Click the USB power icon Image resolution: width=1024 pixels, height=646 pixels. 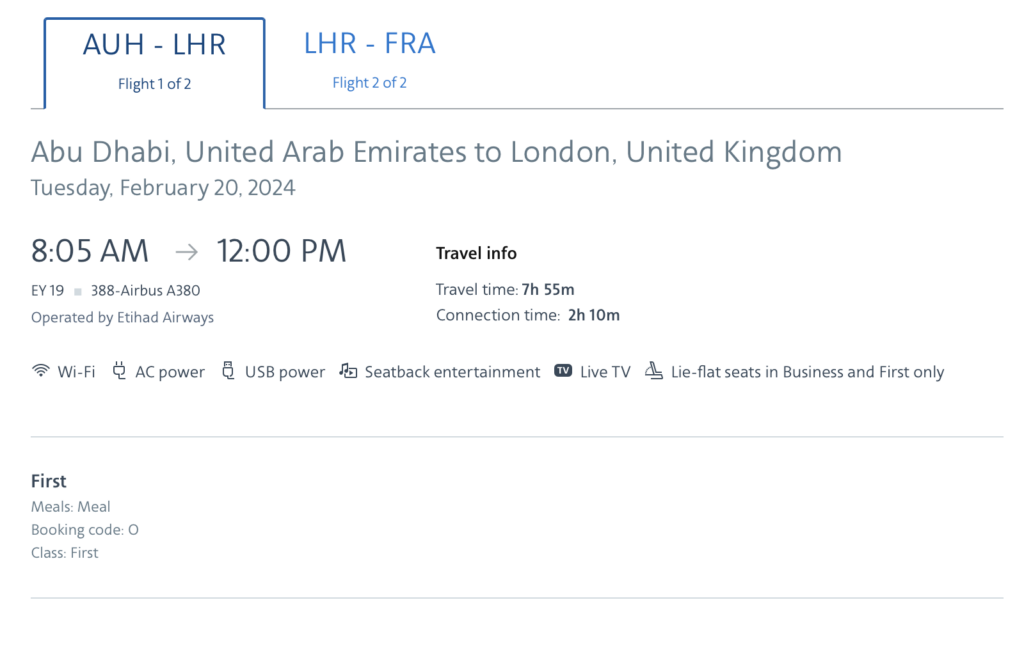pyautogui.click(x=228, y=371)
